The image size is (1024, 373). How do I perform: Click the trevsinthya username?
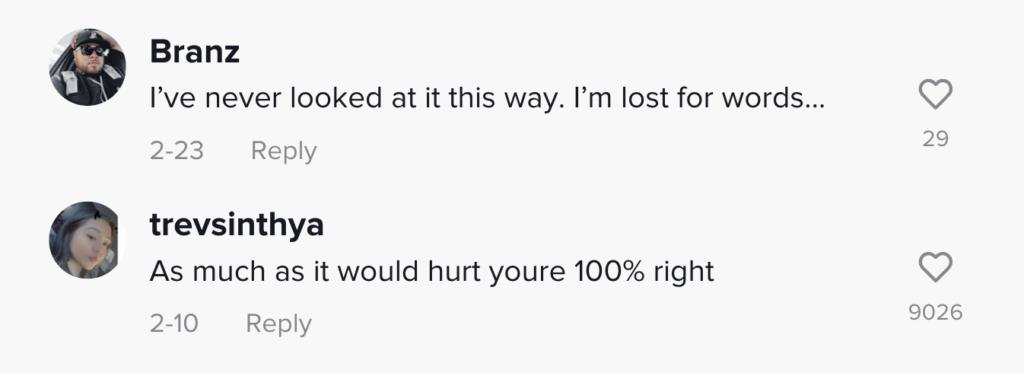[236, 225]
